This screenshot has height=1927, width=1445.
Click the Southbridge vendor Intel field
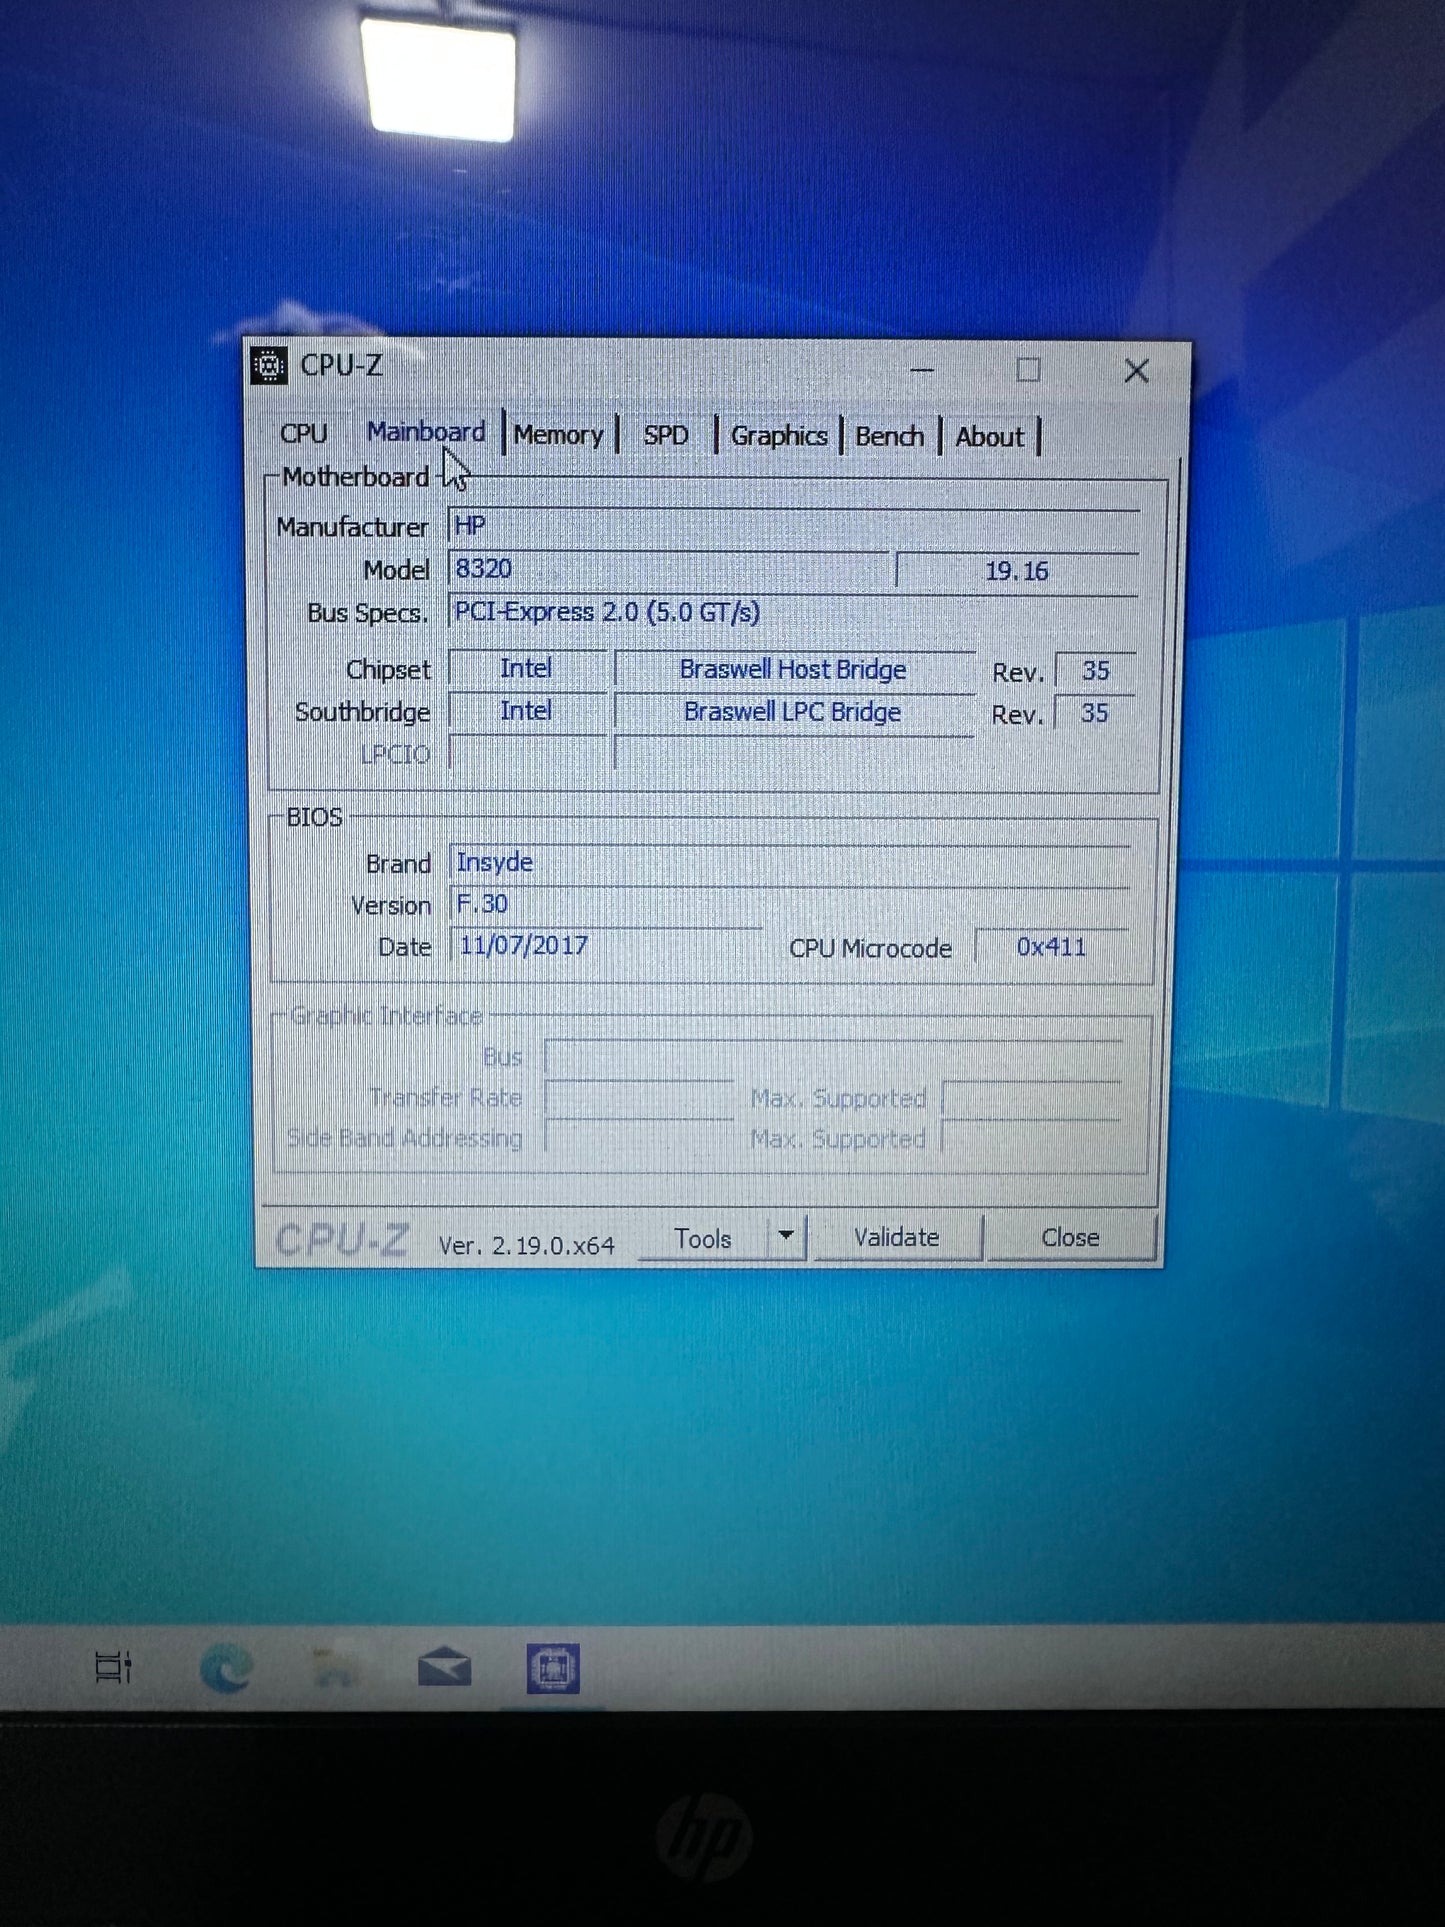point(527,711)
